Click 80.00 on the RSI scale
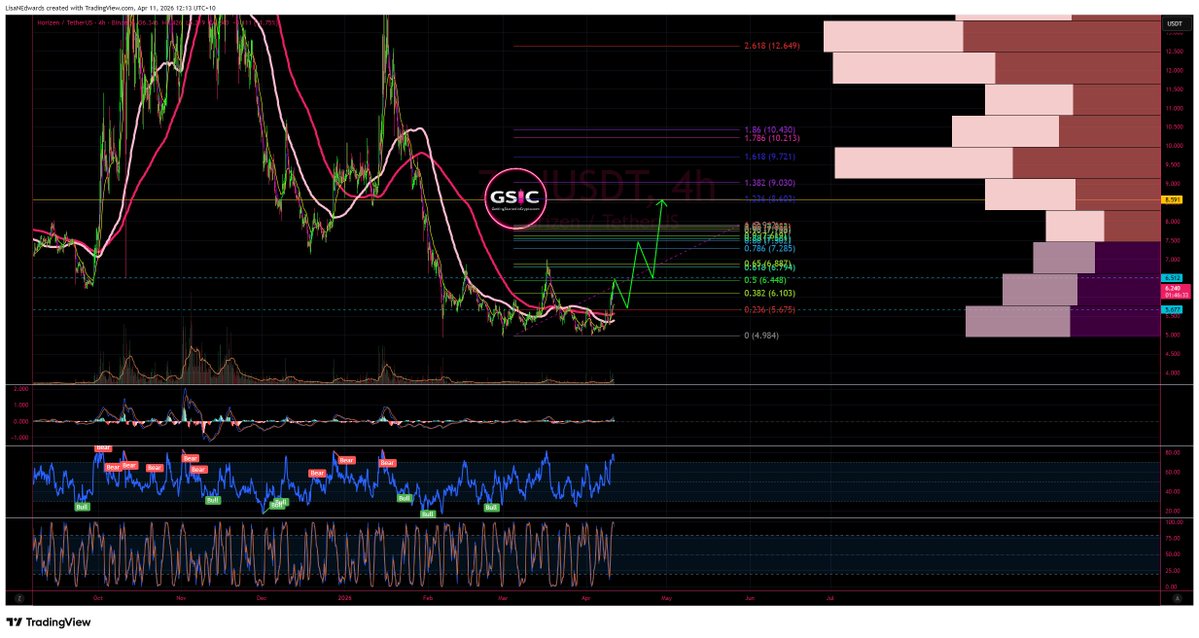1199x638 pixels. point(1174,453)
